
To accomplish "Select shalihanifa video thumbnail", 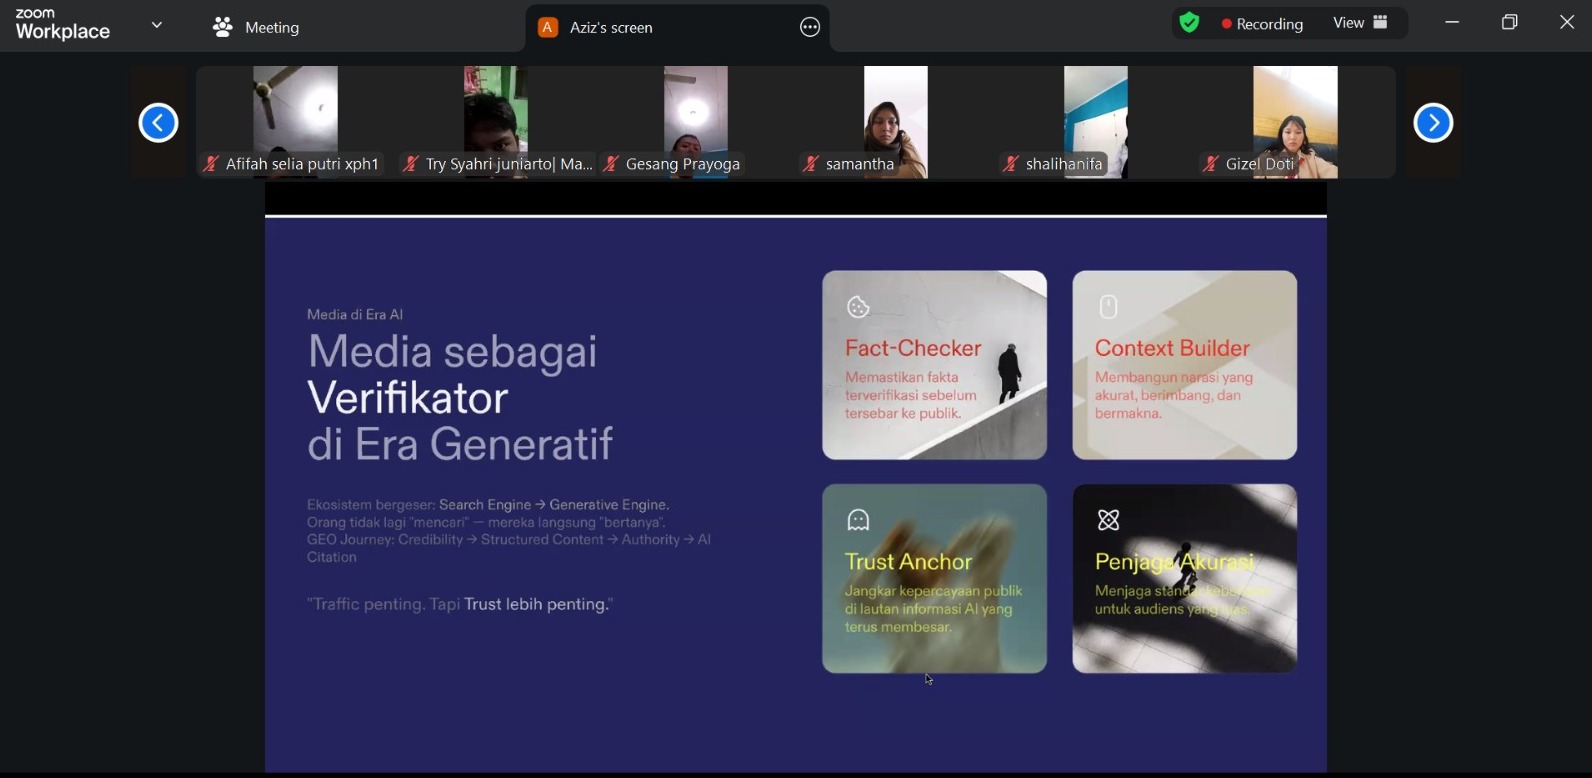I will point(1096,122).
